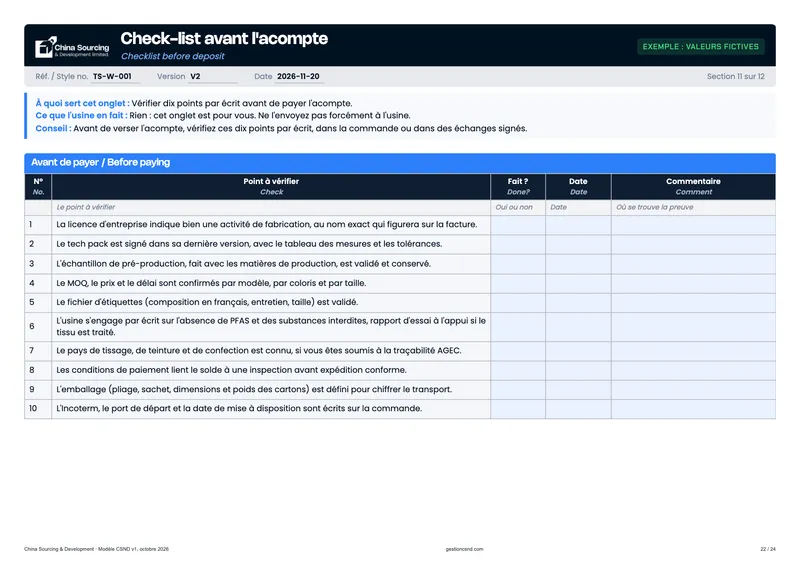
Task: Click the Commentaire cell for row 6
Action: (693, 327)
